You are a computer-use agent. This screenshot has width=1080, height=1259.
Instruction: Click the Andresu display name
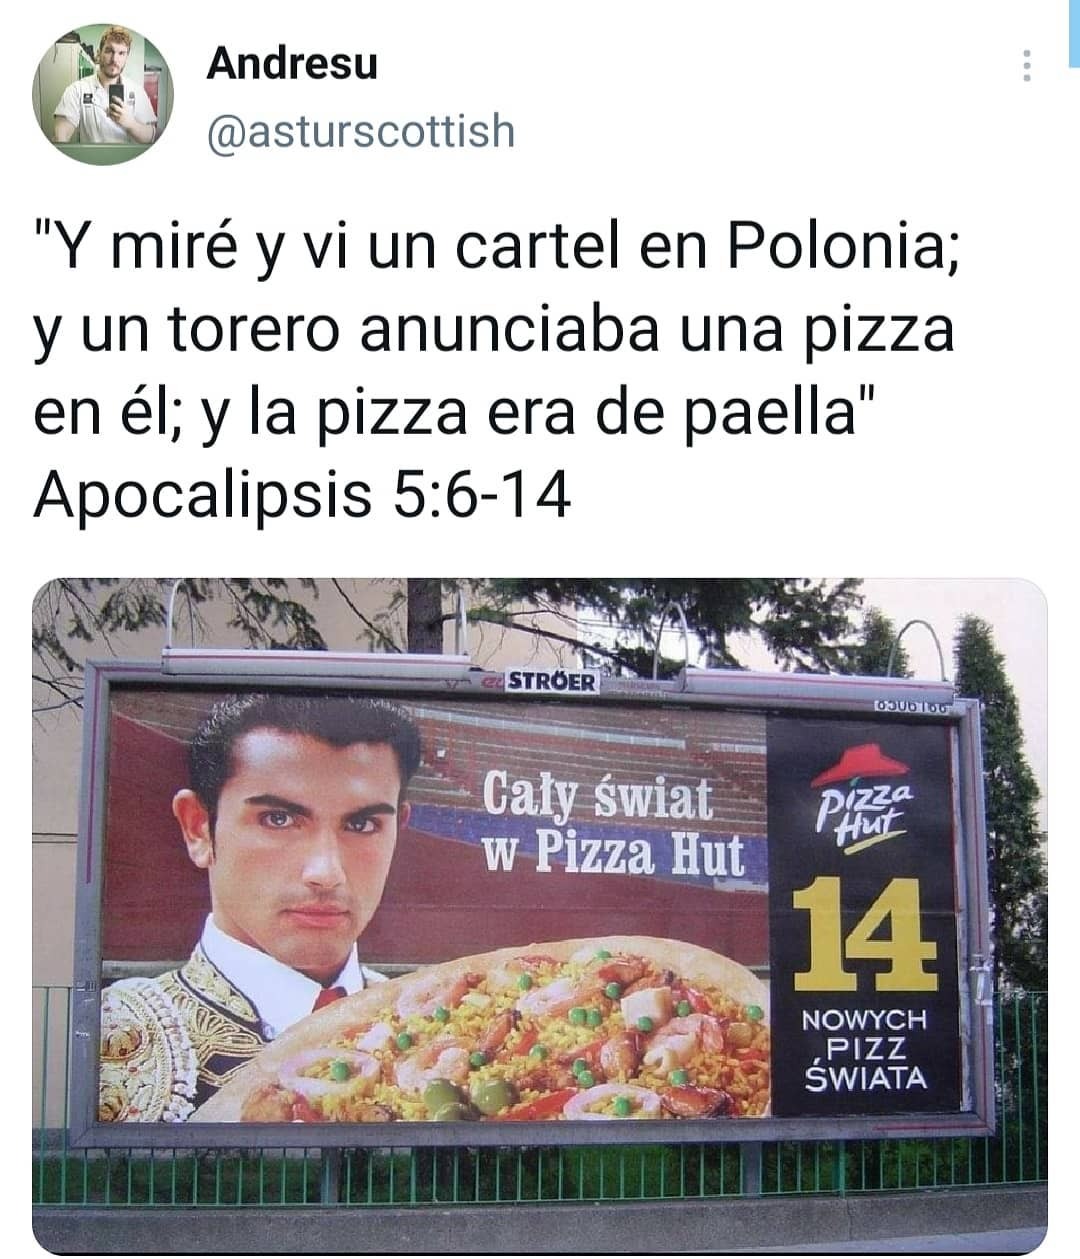[x=292, y=63]
